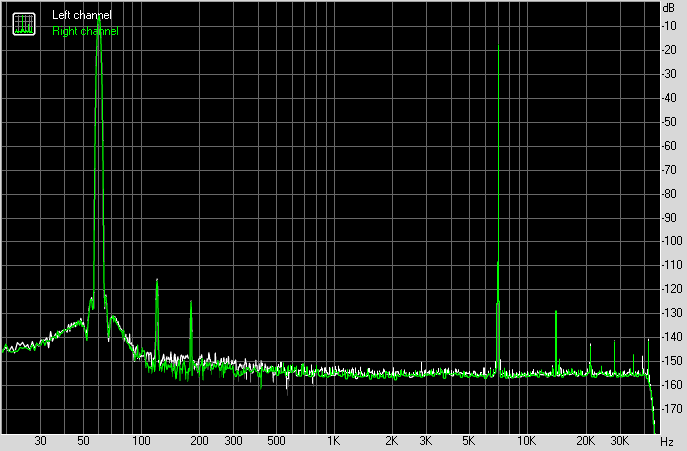Screen dimensions: 687x451
Task: Click the '1K' frequency axis label
Action: tap(333, 441)
